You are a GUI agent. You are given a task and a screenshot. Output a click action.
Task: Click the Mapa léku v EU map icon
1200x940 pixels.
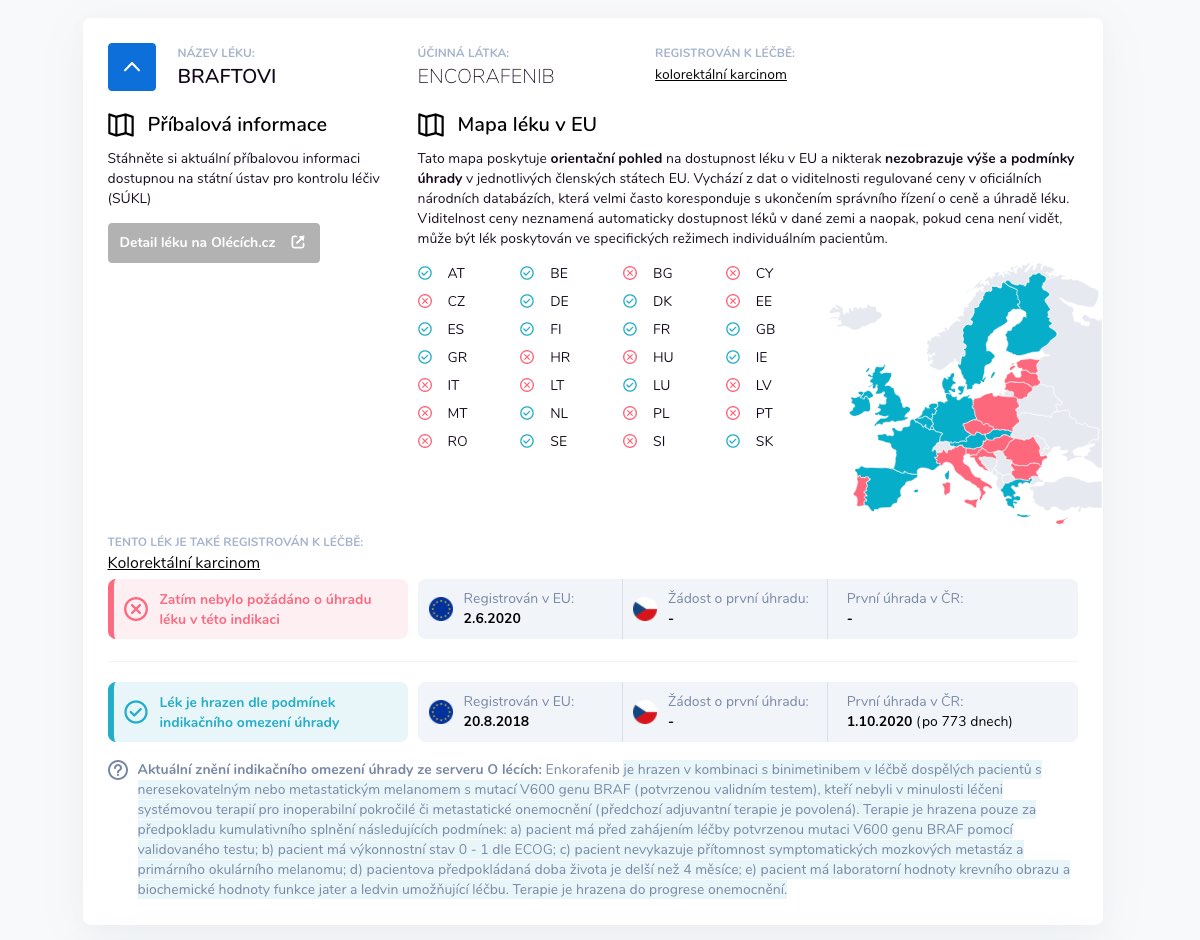(431, 125)
